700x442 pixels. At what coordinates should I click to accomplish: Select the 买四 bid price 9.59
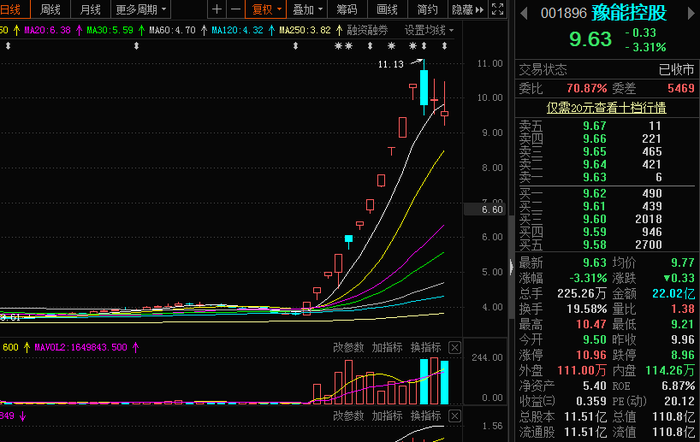(x=594, y=232)
